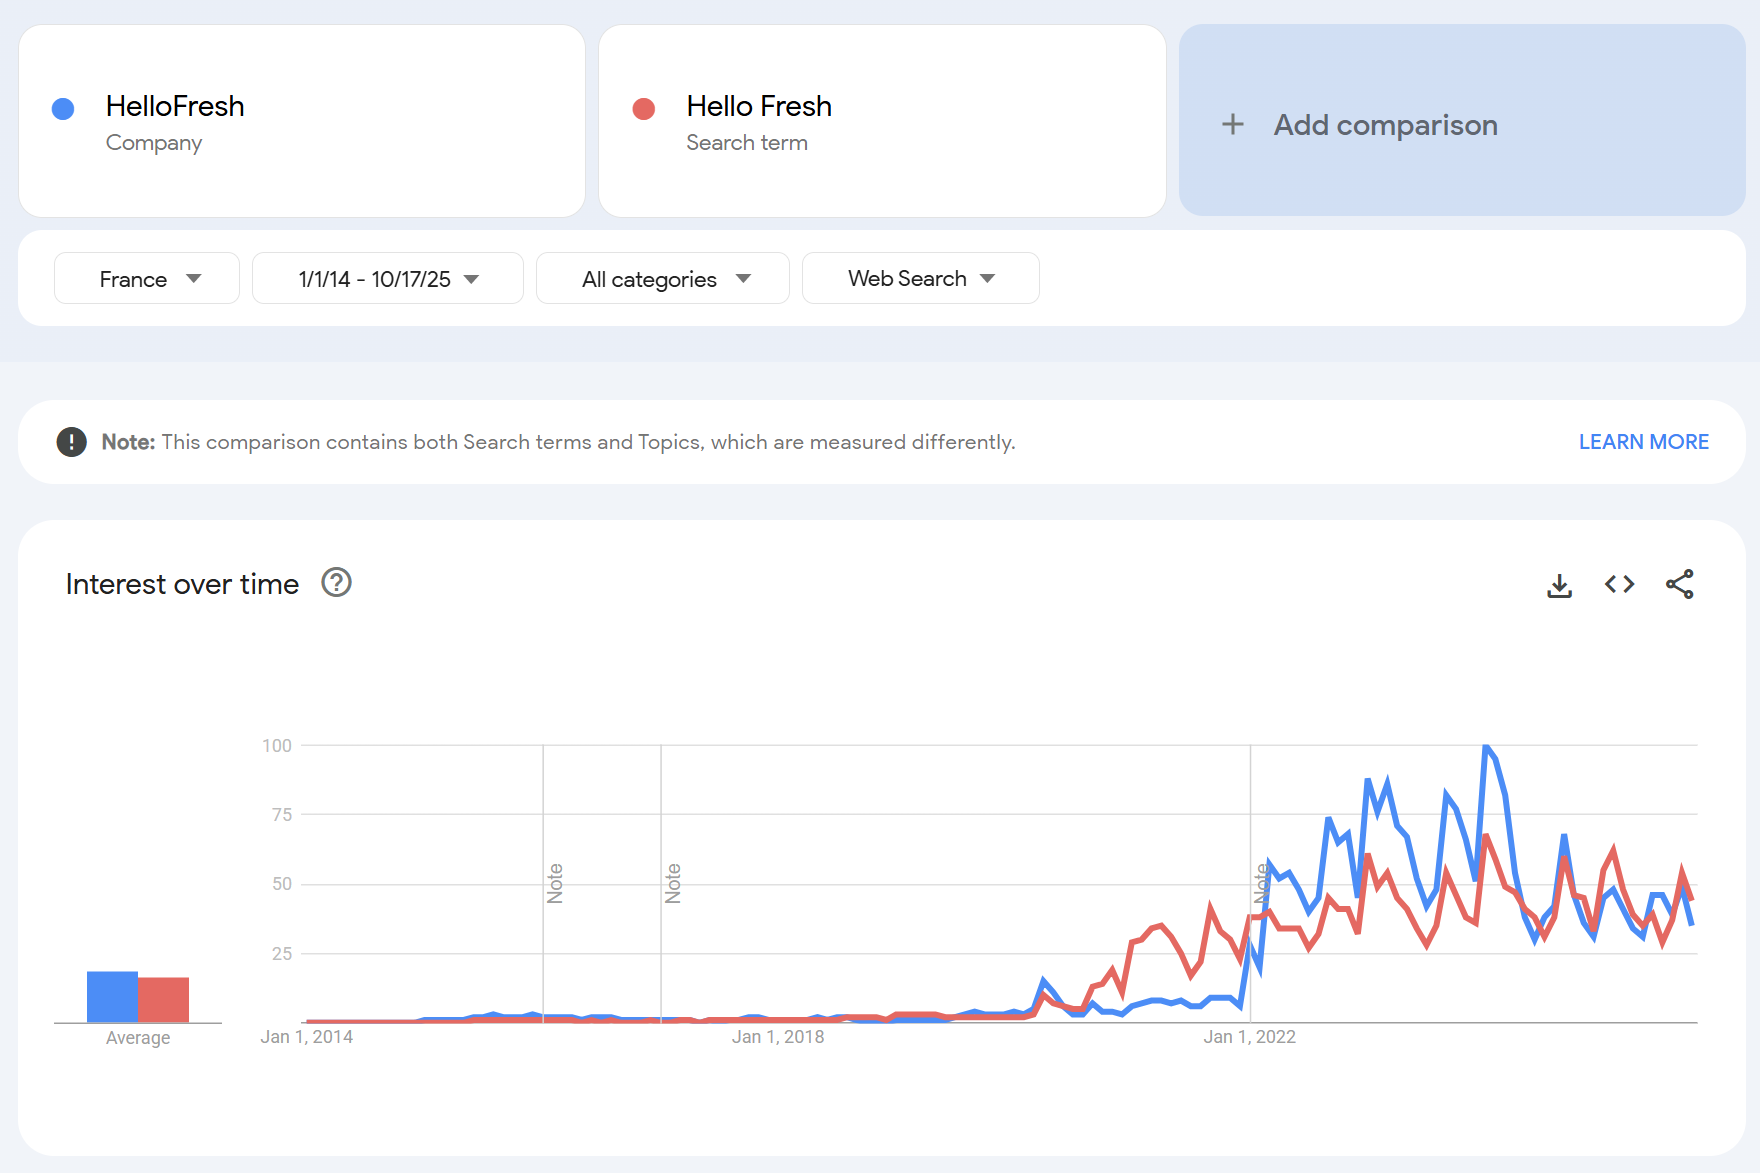Expand the 1/1/14 - 10/17/25 date range dropdown
Viewport: 1760px width, 1173px height.
(x=388, y=279)
